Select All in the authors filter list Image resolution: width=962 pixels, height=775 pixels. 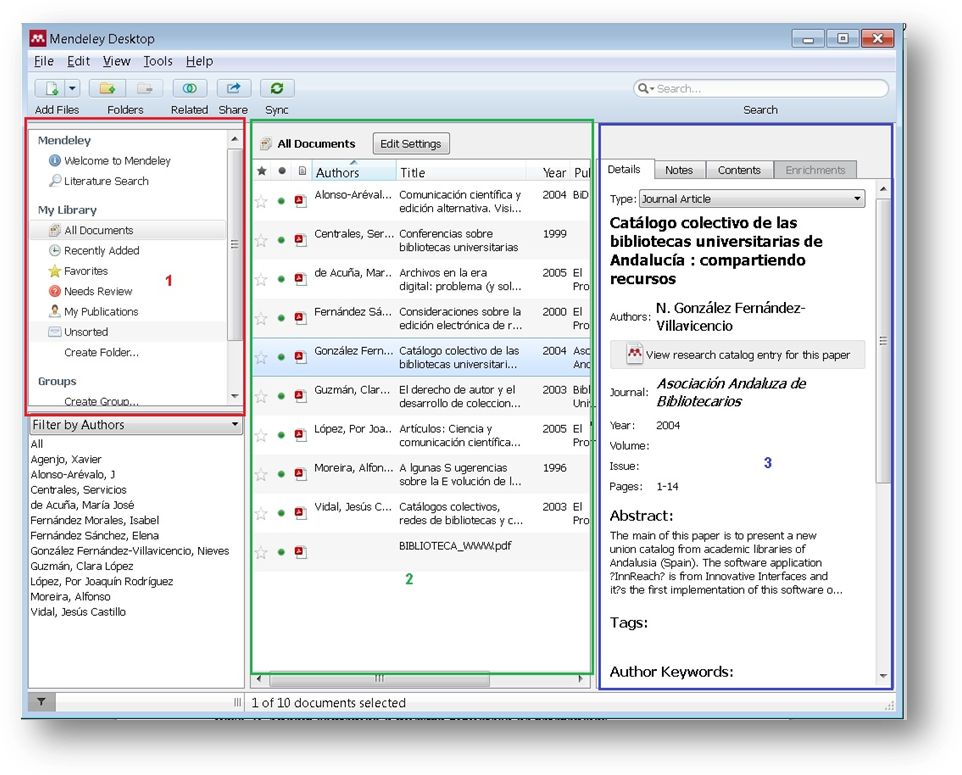tap(37, 444)
